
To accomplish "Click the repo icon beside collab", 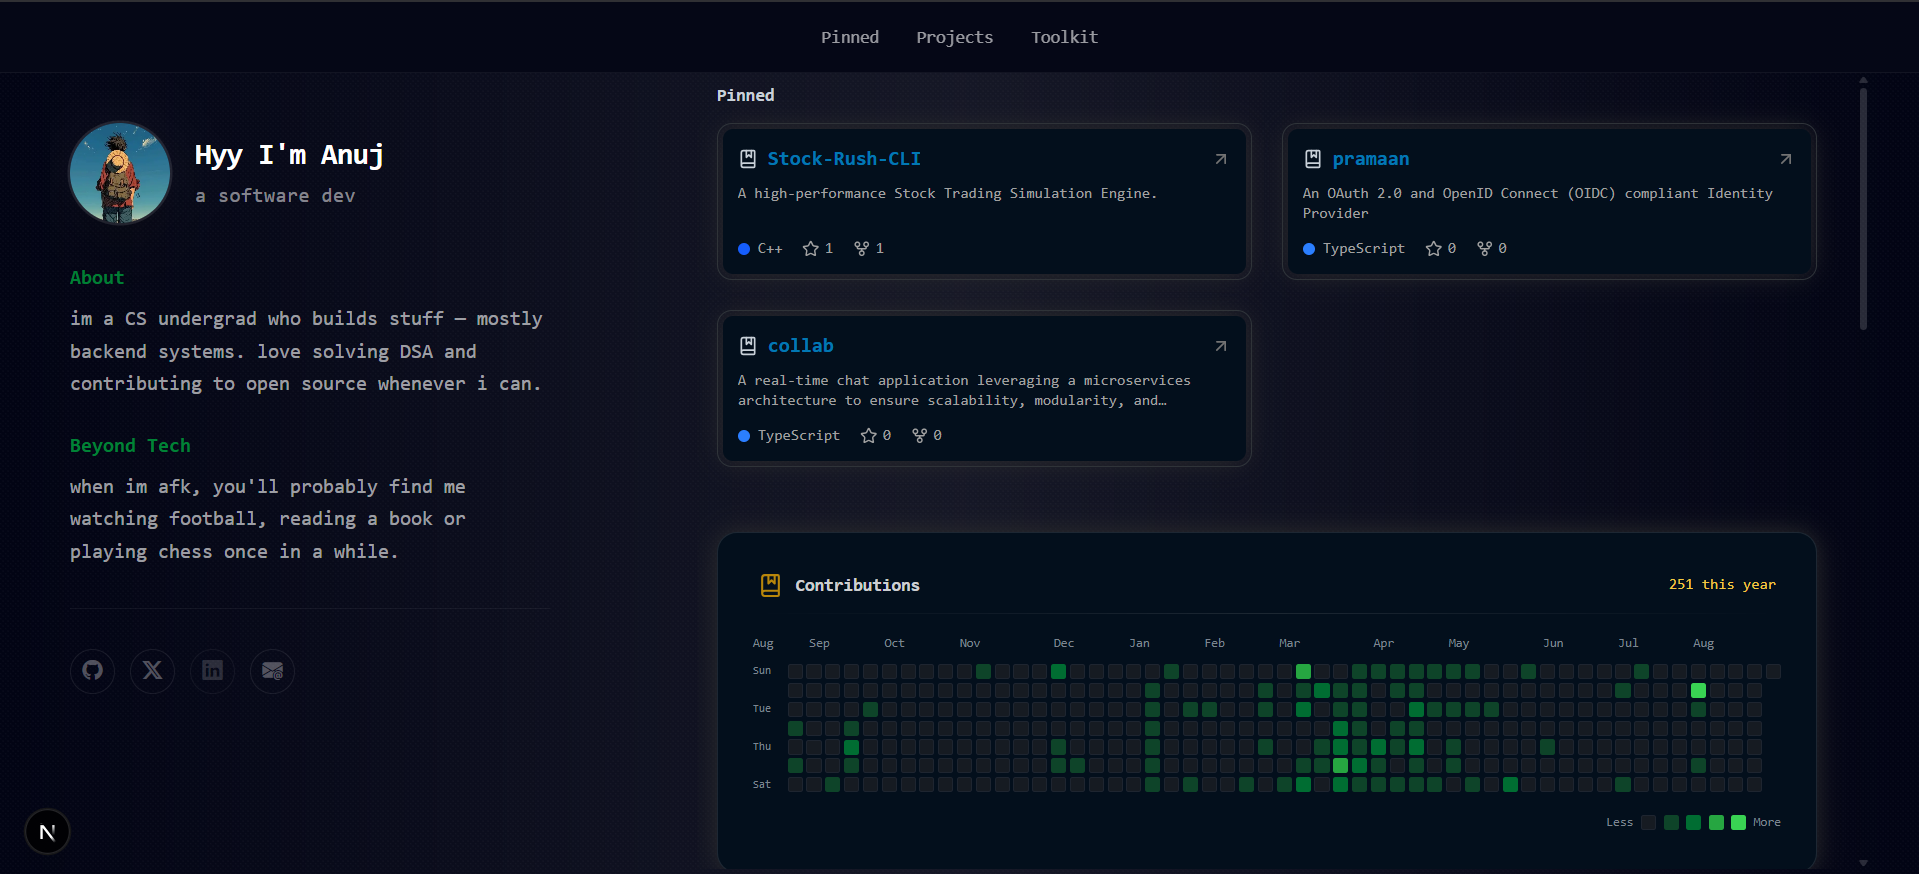I will (x=748, y=346).
